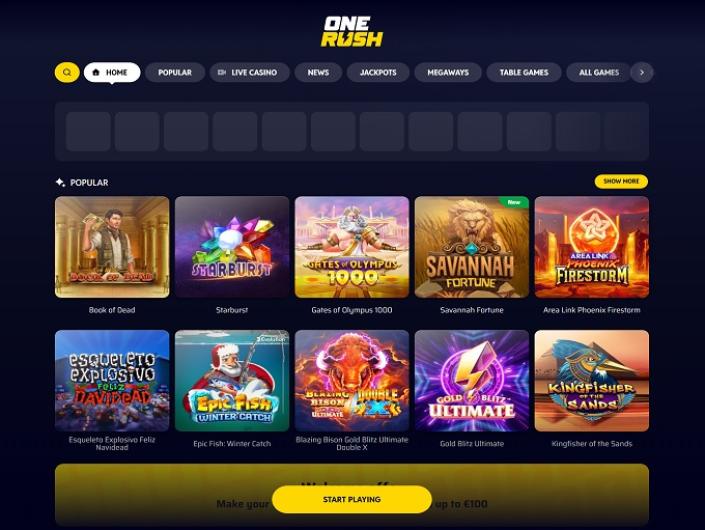This screenshot has height=530, width=705.
Task: Click the Start Playing button
Action: (x=352, y=499)
